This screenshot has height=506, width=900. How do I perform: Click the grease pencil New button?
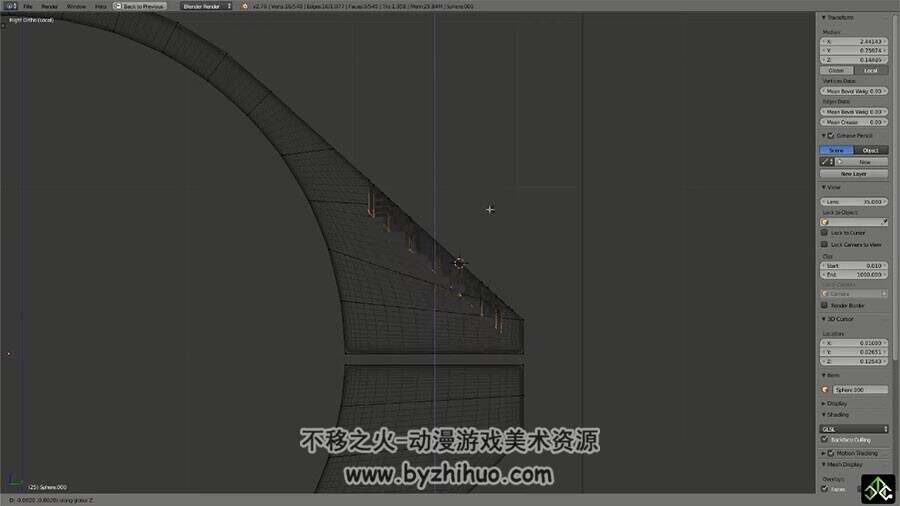tap(864, 162)
